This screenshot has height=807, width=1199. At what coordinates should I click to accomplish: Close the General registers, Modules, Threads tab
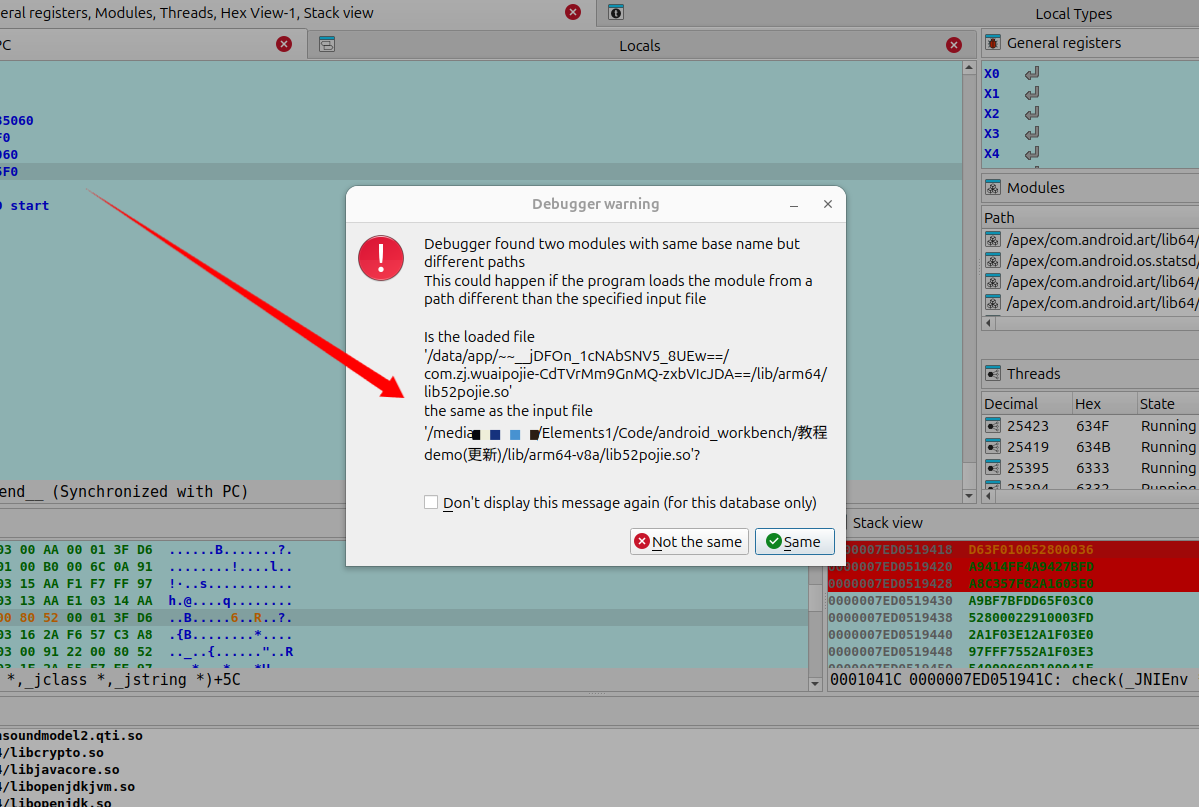pos(573,12)
